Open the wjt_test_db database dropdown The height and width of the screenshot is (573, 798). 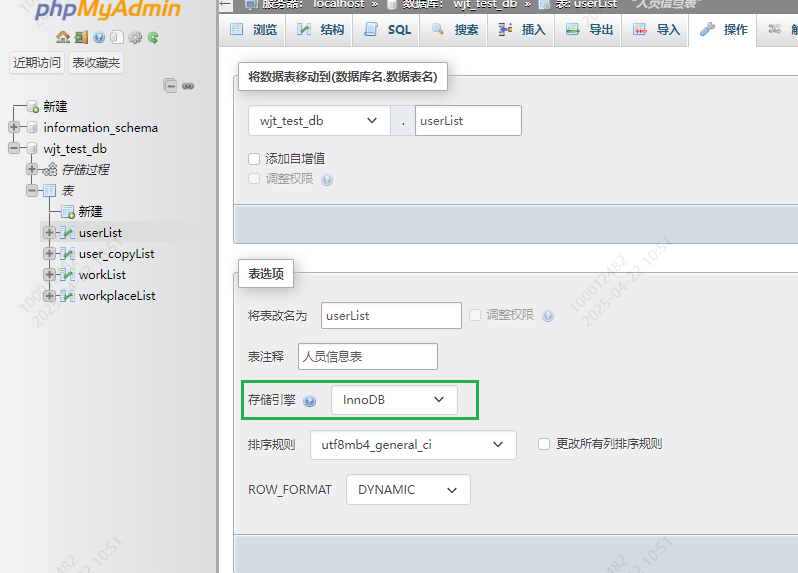pyautogui.click(x=319, y=121)
